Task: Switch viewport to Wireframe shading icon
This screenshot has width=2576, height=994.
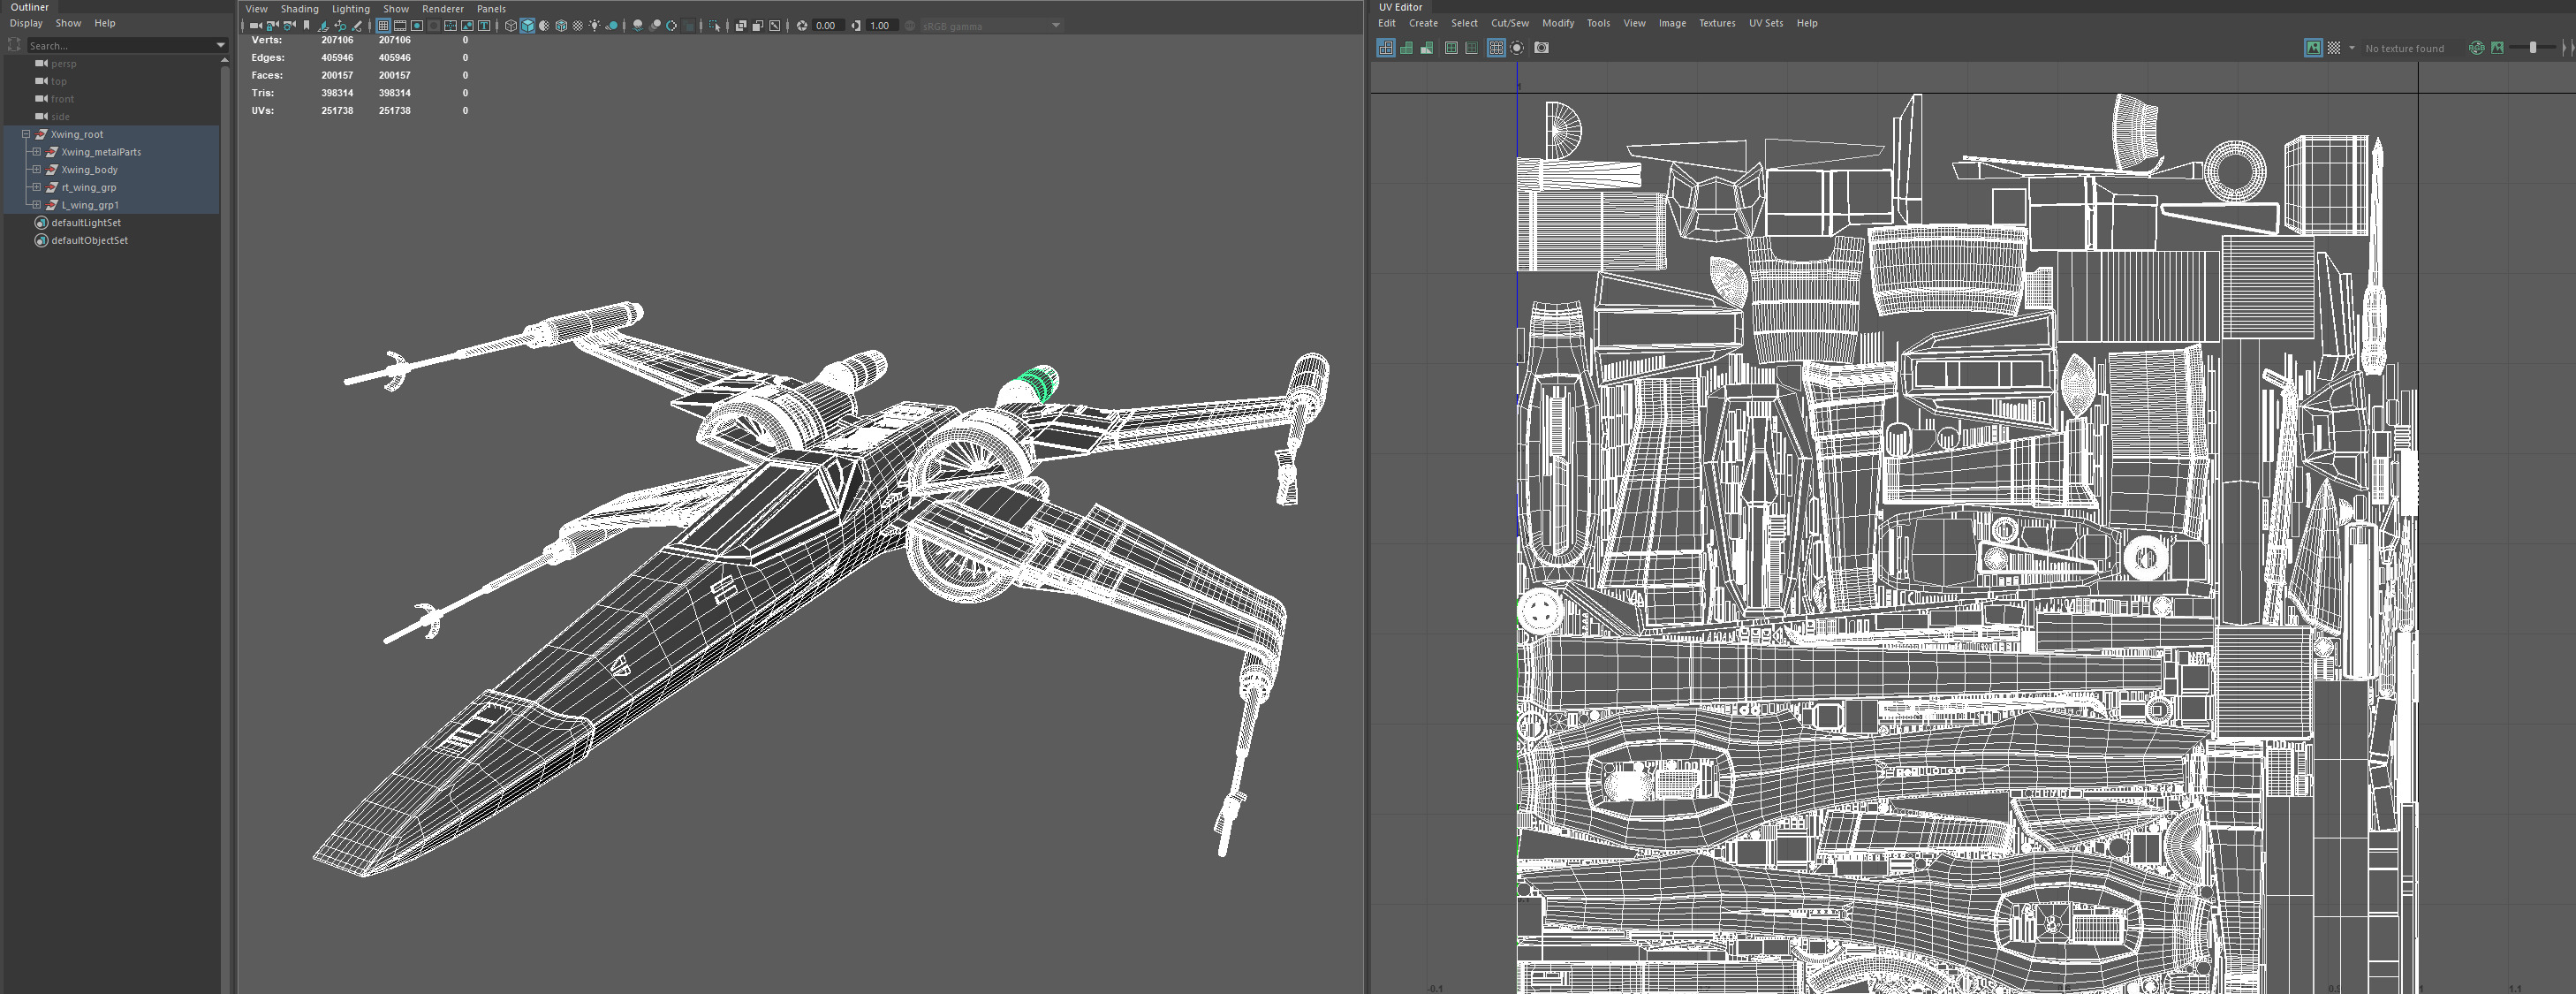Action: point(511,25)
